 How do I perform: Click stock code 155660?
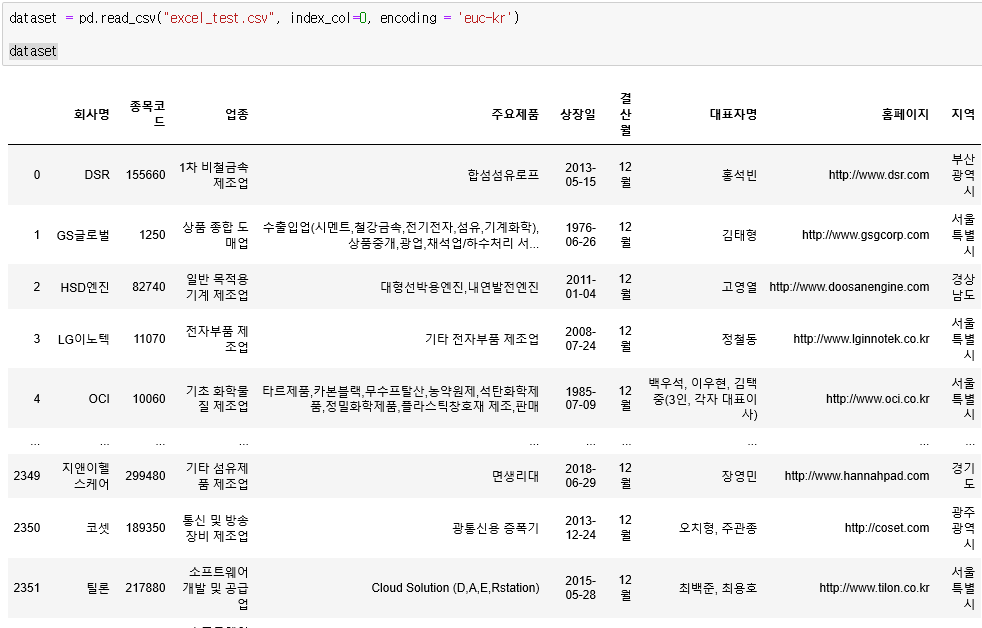pyautogui.click(x=146, y=175)
